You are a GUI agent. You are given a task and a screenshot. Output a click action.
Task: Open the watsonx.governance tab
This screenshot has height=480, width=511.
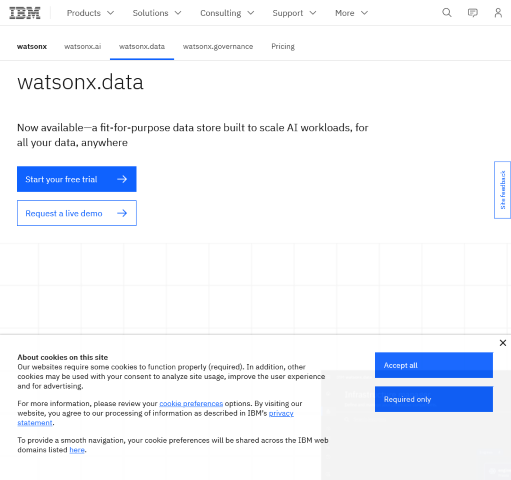pyautogui.click(x=218, y=46)
